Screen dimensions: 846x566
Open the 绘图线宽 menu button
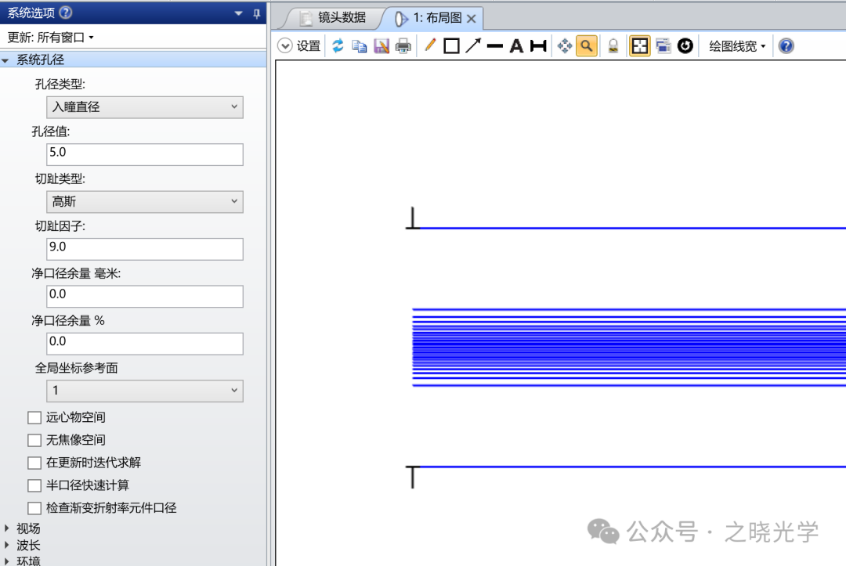pyautogui.click(x=737, y=46)
